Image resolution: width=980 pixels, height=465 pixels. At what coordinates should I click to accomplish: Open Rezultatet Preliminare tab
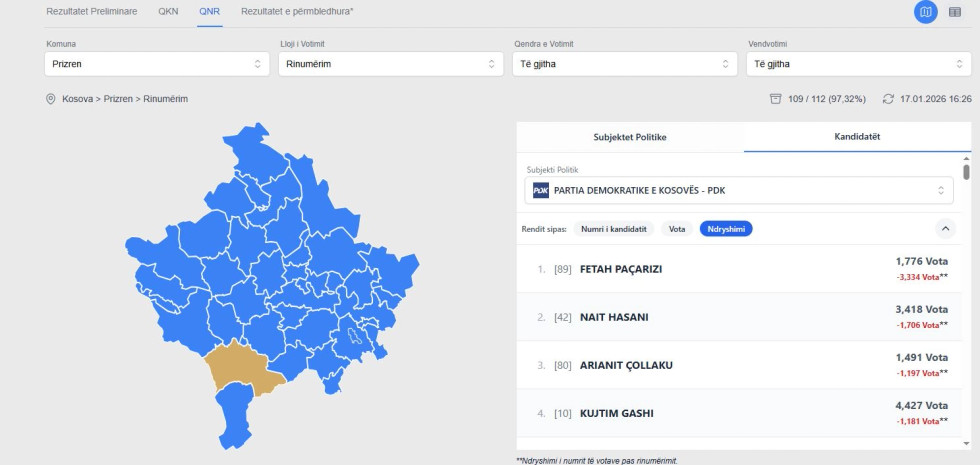pyautogui.click(x=92, y=11)
